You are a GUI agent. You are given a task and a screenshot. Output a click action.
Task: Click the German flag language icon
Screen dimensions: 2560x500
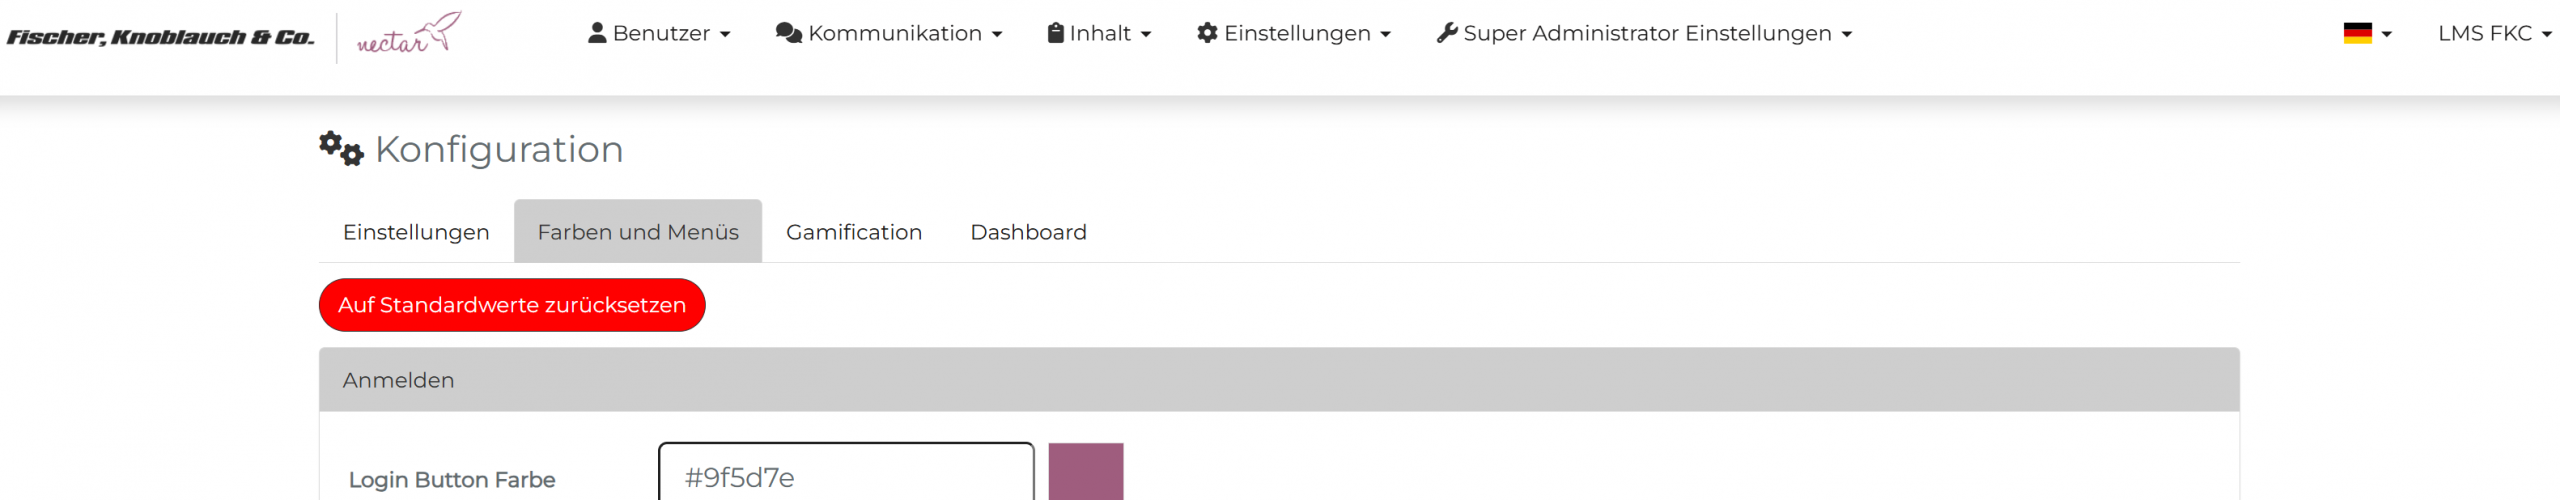(2357, 33)
